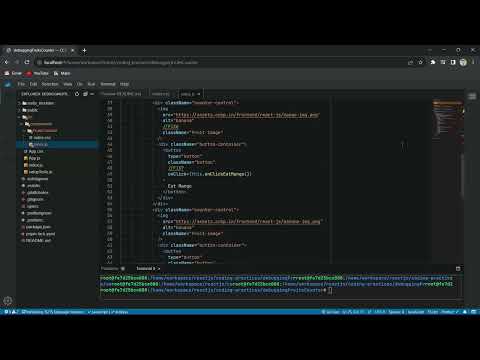Open a new browser tab
The height and width of the screenshot is (360, 480).
pos(84,50)
